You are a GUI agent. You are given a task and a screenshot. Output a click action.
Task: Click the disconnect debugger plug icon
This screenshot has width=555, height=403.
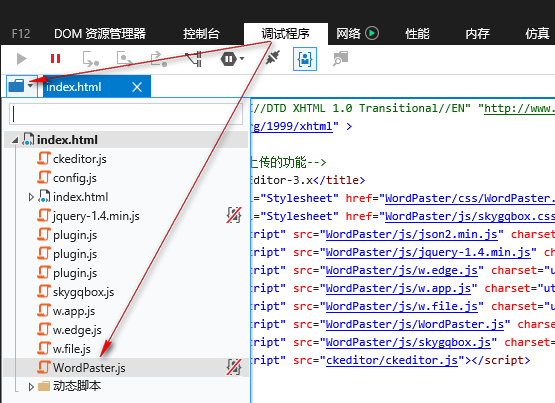[x=273, y=58]
